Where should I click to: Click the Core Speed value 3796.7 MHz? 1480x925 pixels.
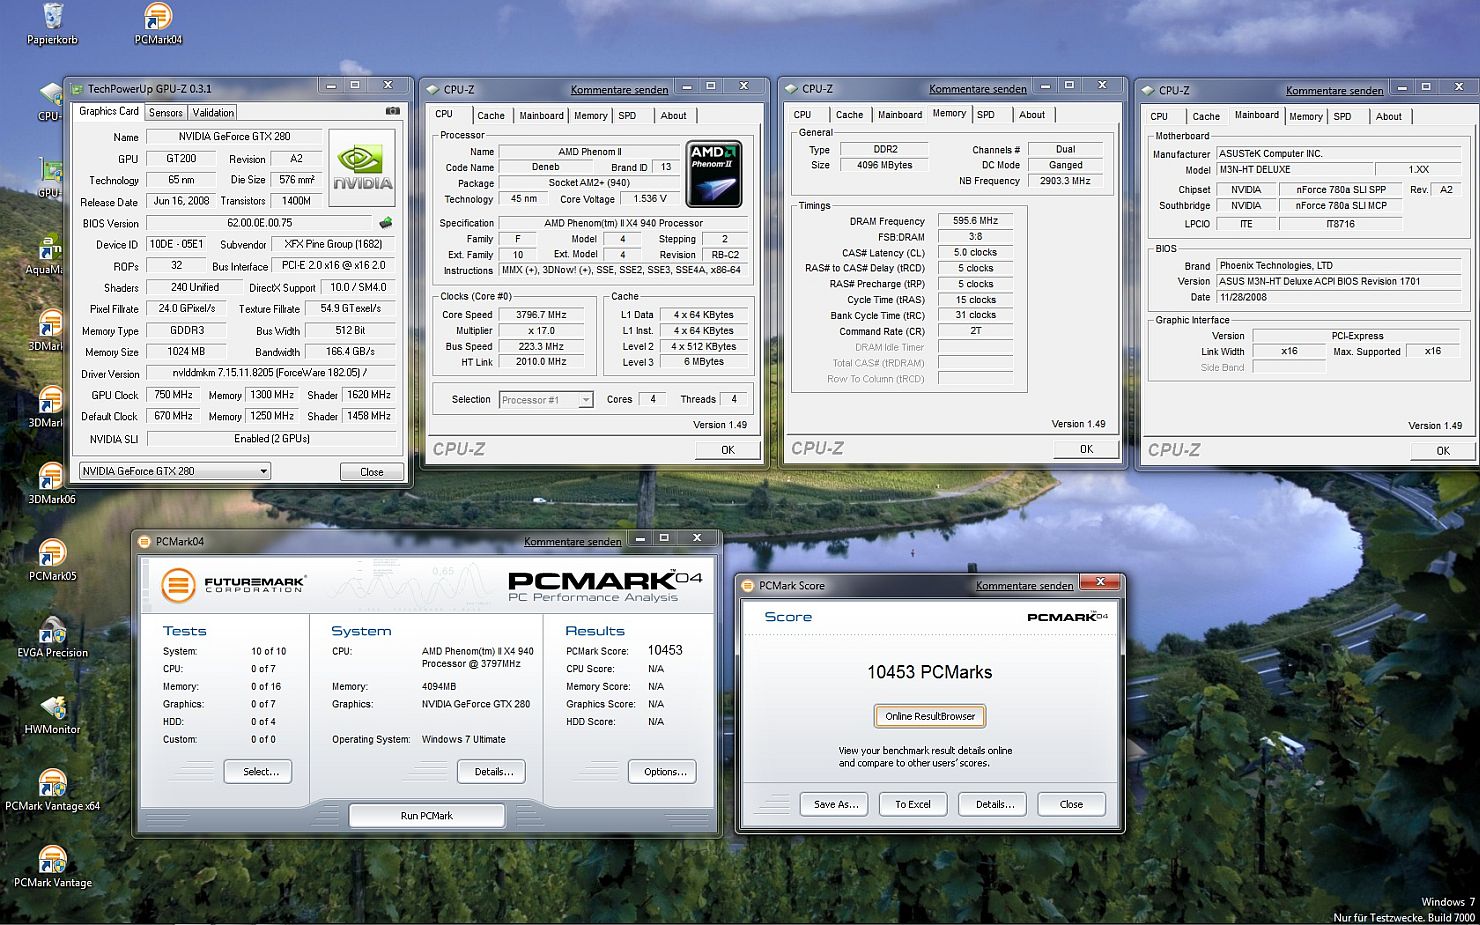(540, 315)
